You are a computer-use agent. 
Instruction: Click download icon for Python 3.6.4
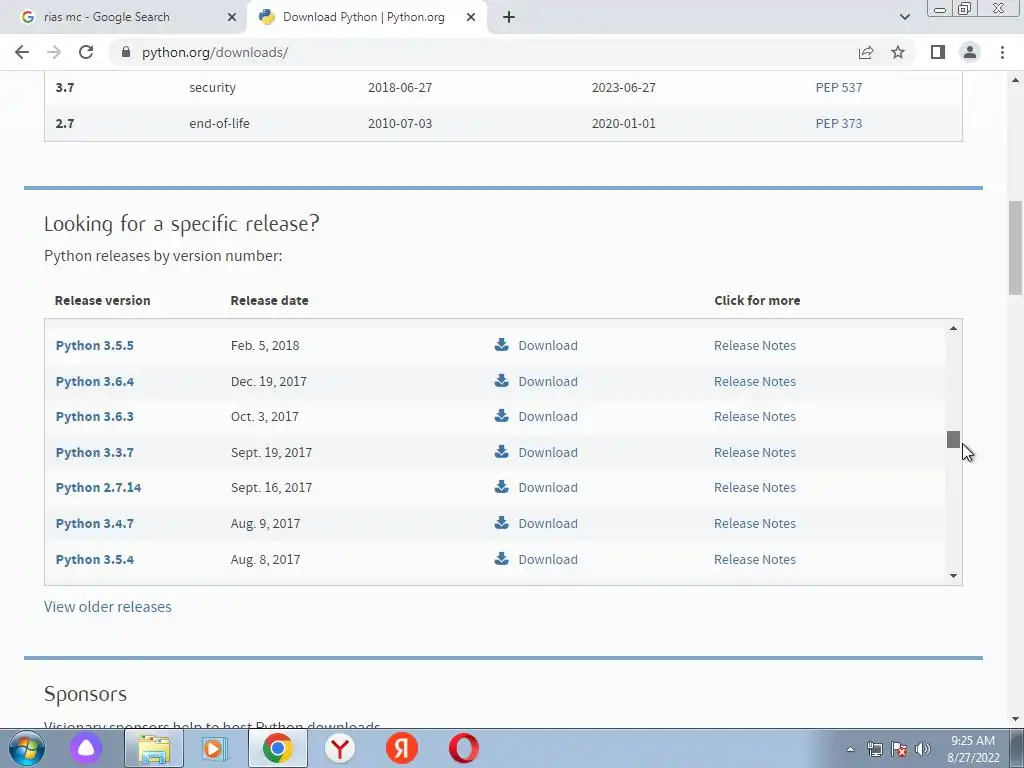point(502,381)
